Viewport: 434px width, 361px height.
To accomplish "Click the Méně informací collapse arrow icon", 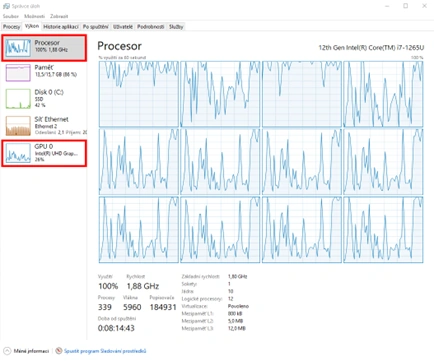I will tap(7, 351).
